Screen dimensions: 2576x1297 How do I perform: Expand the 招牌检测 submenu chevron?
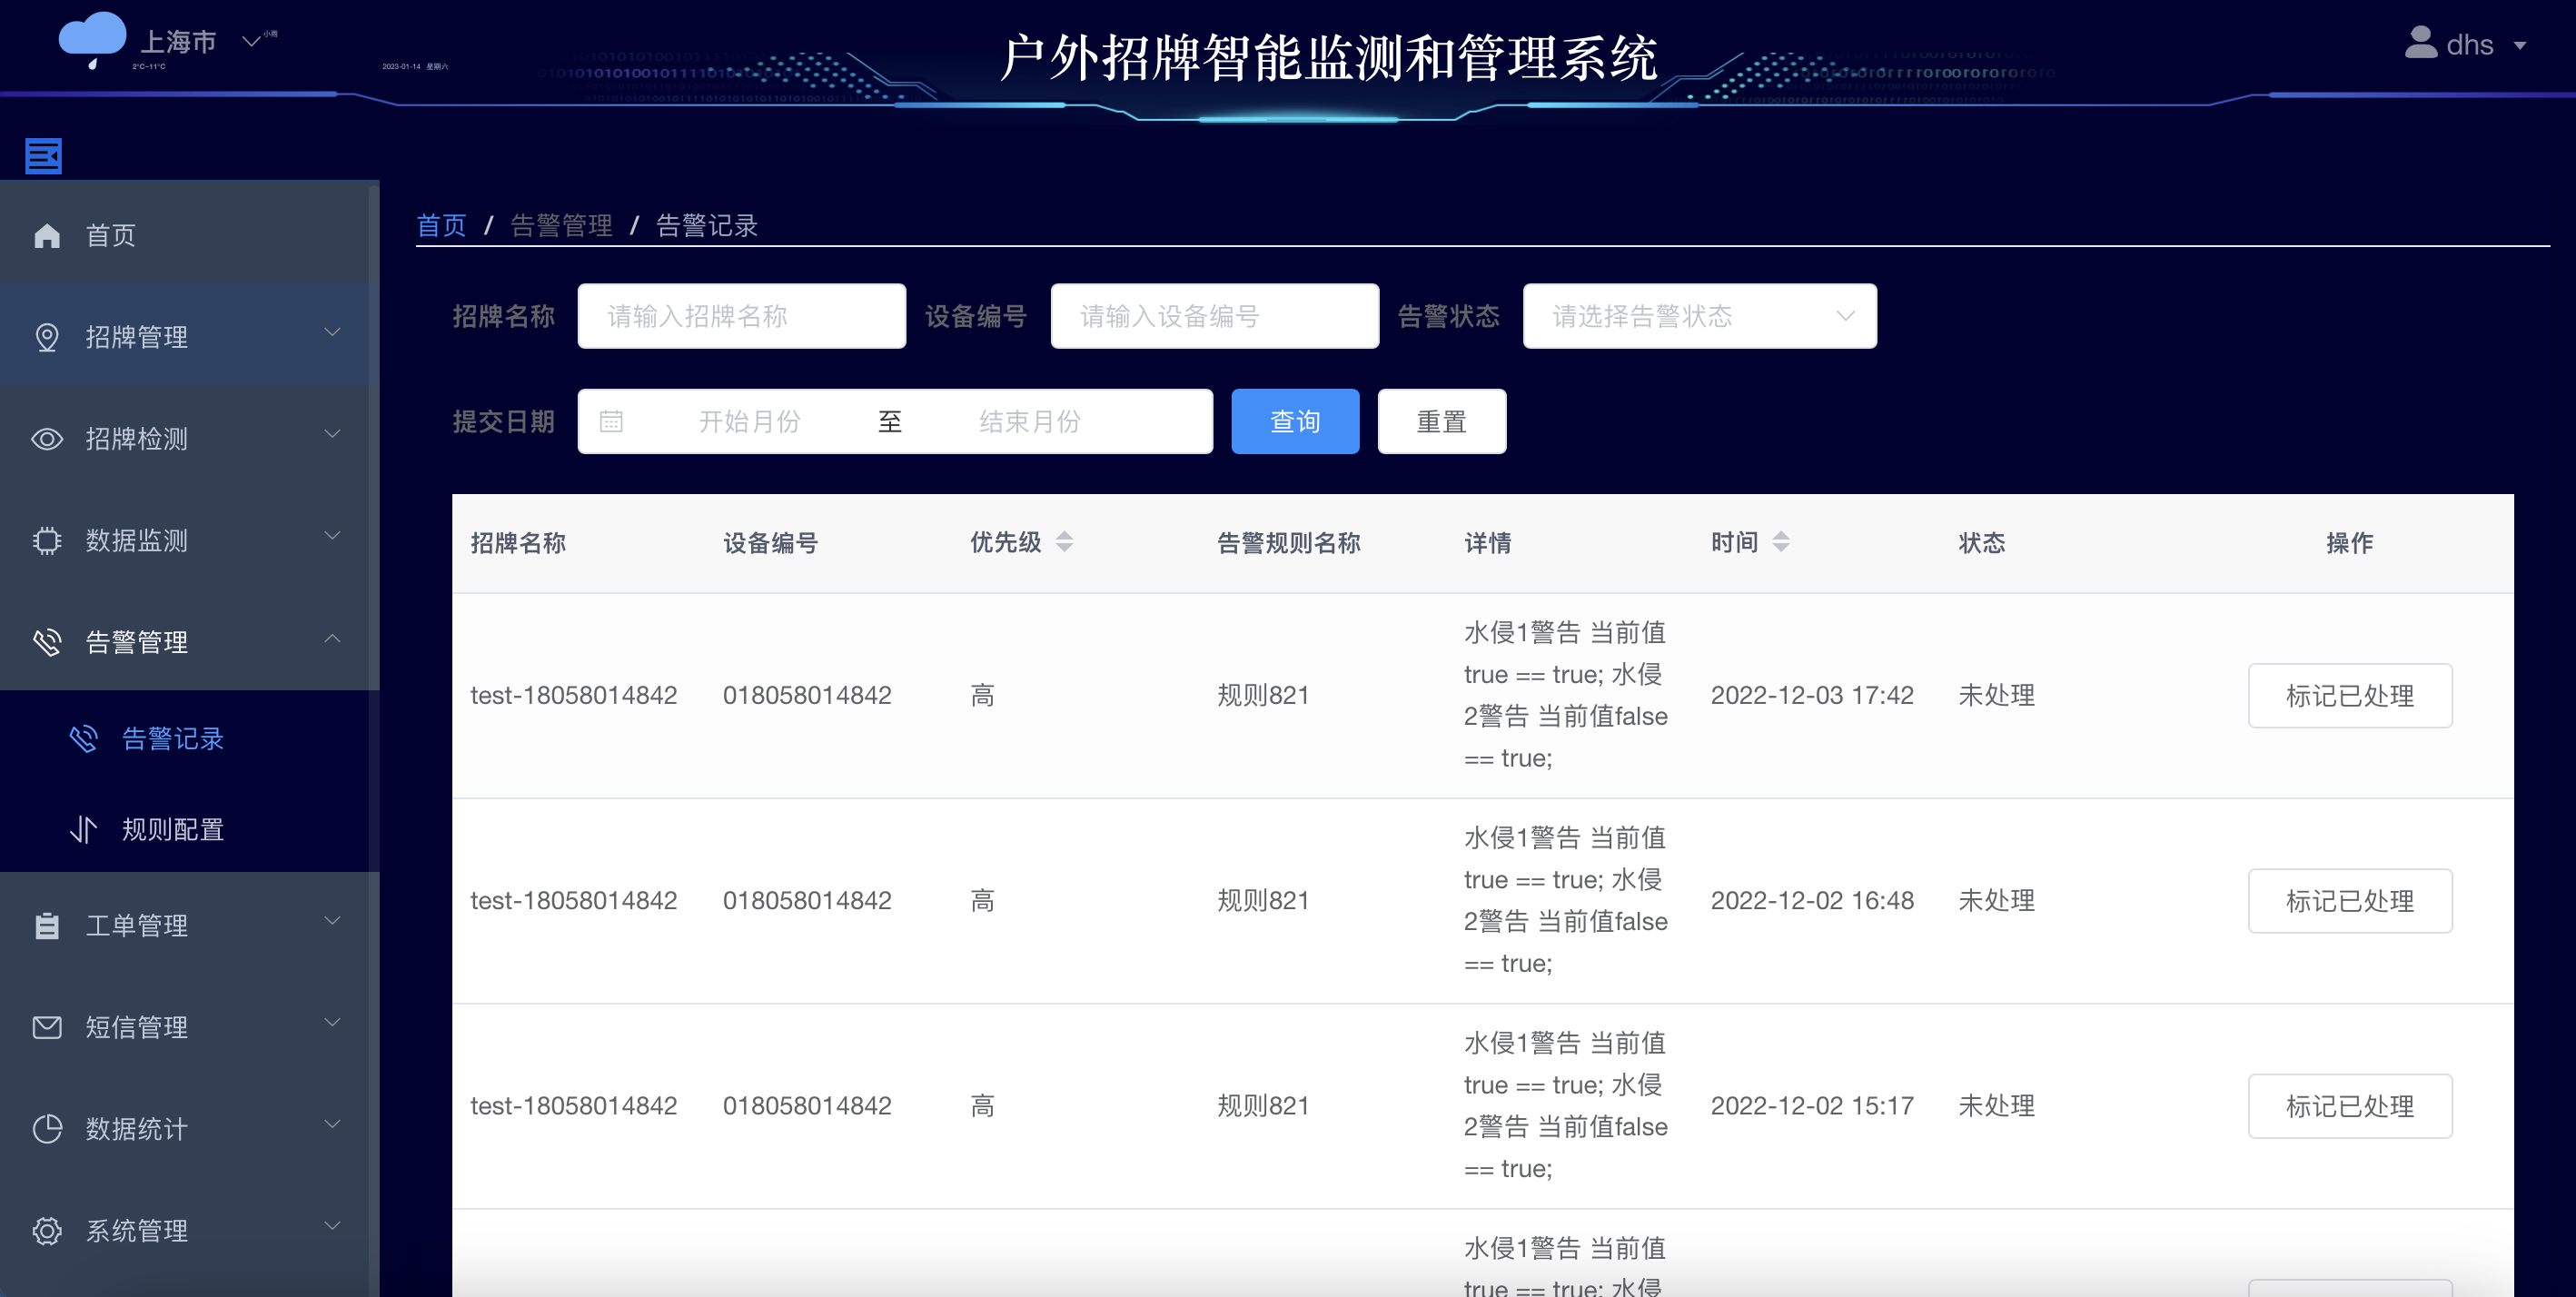tap(333, 435)
